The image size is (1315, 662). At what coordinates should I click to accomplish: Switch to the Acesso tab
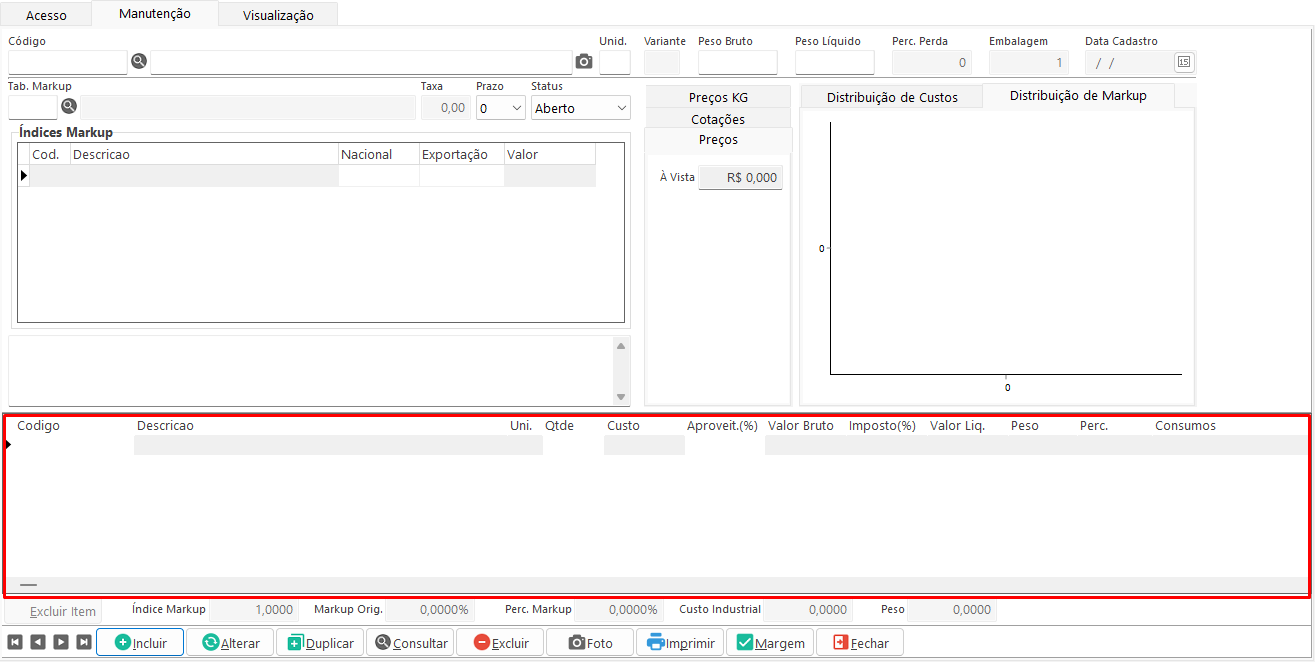tap(46, 15)
